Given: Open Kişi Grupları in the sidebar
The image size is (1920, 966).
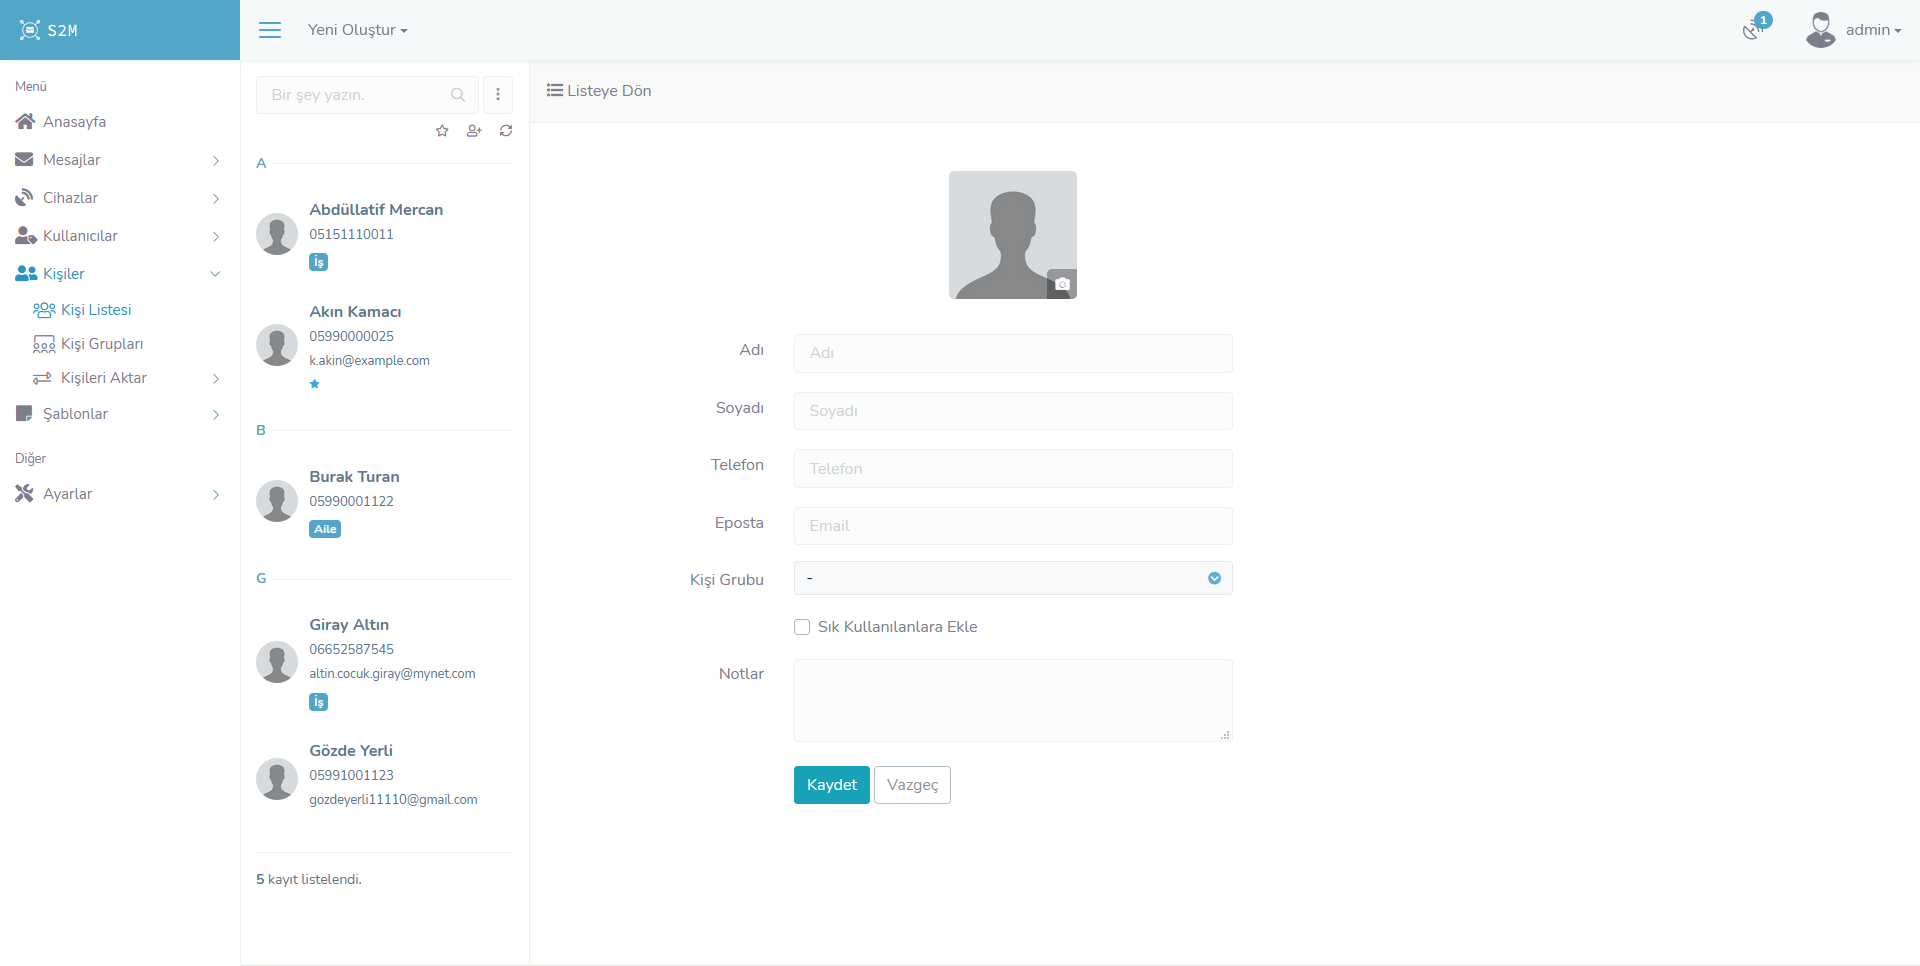Looking at the screenshot, I should pyautogui.click(x=101, y=344).
